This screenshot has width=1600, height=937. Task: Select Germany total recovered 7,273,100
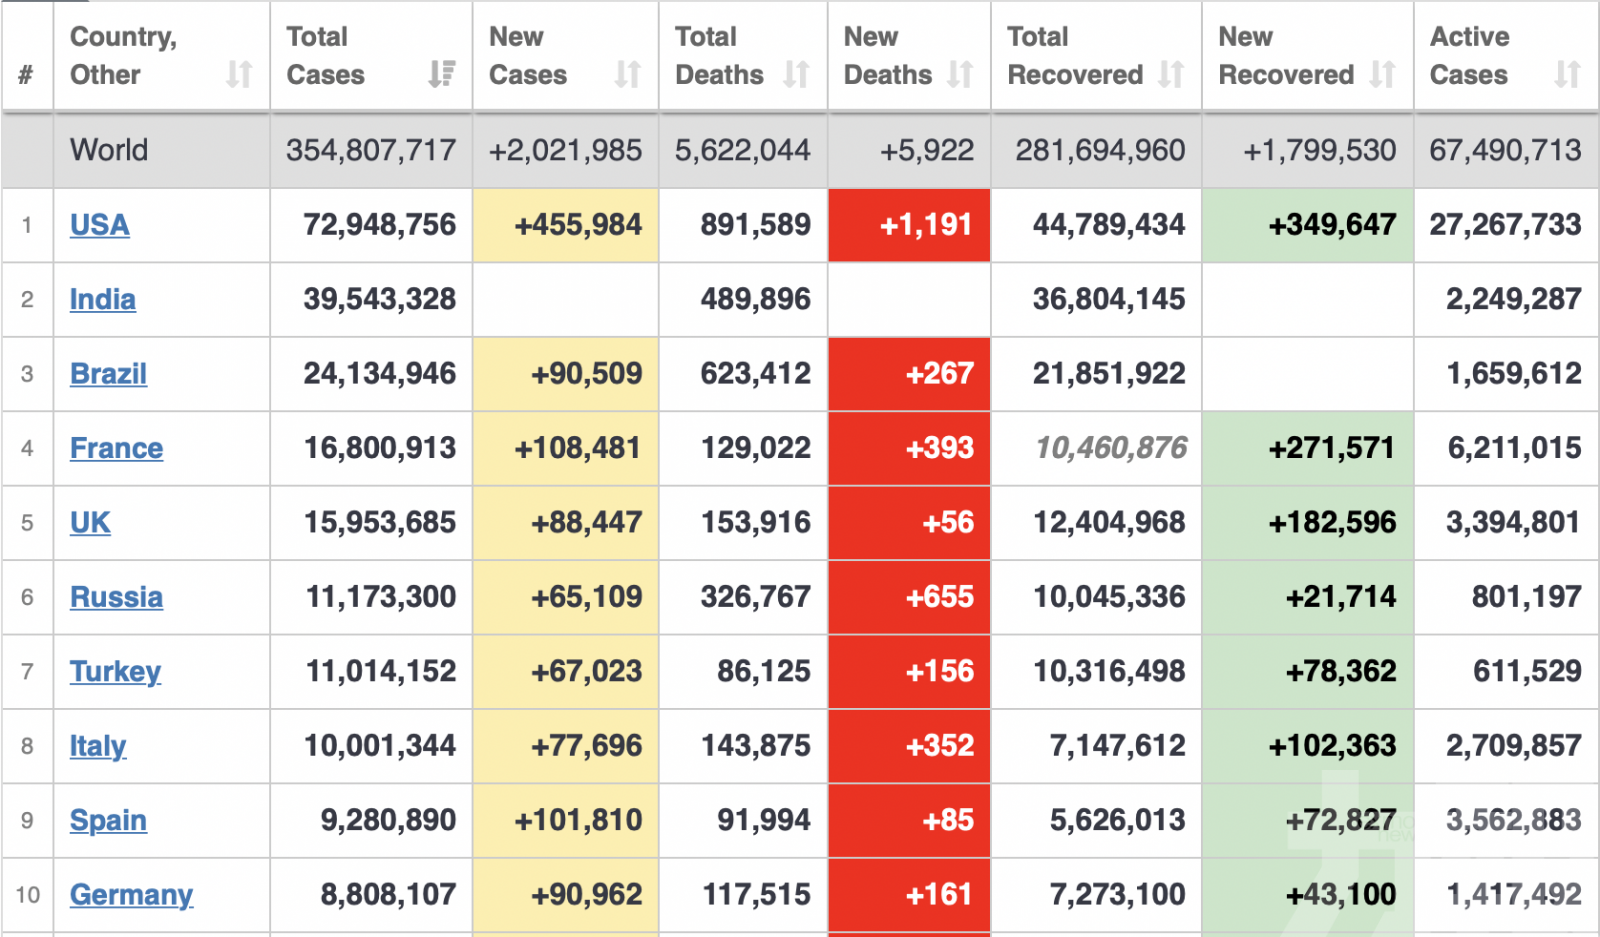click(1117, 895)
